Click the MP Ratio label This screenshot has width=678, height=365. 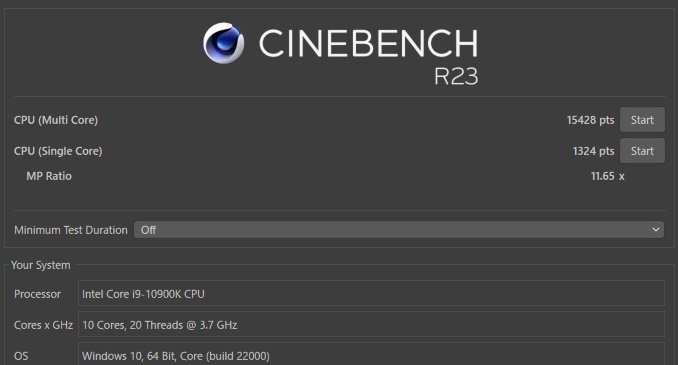click(49, 176)
